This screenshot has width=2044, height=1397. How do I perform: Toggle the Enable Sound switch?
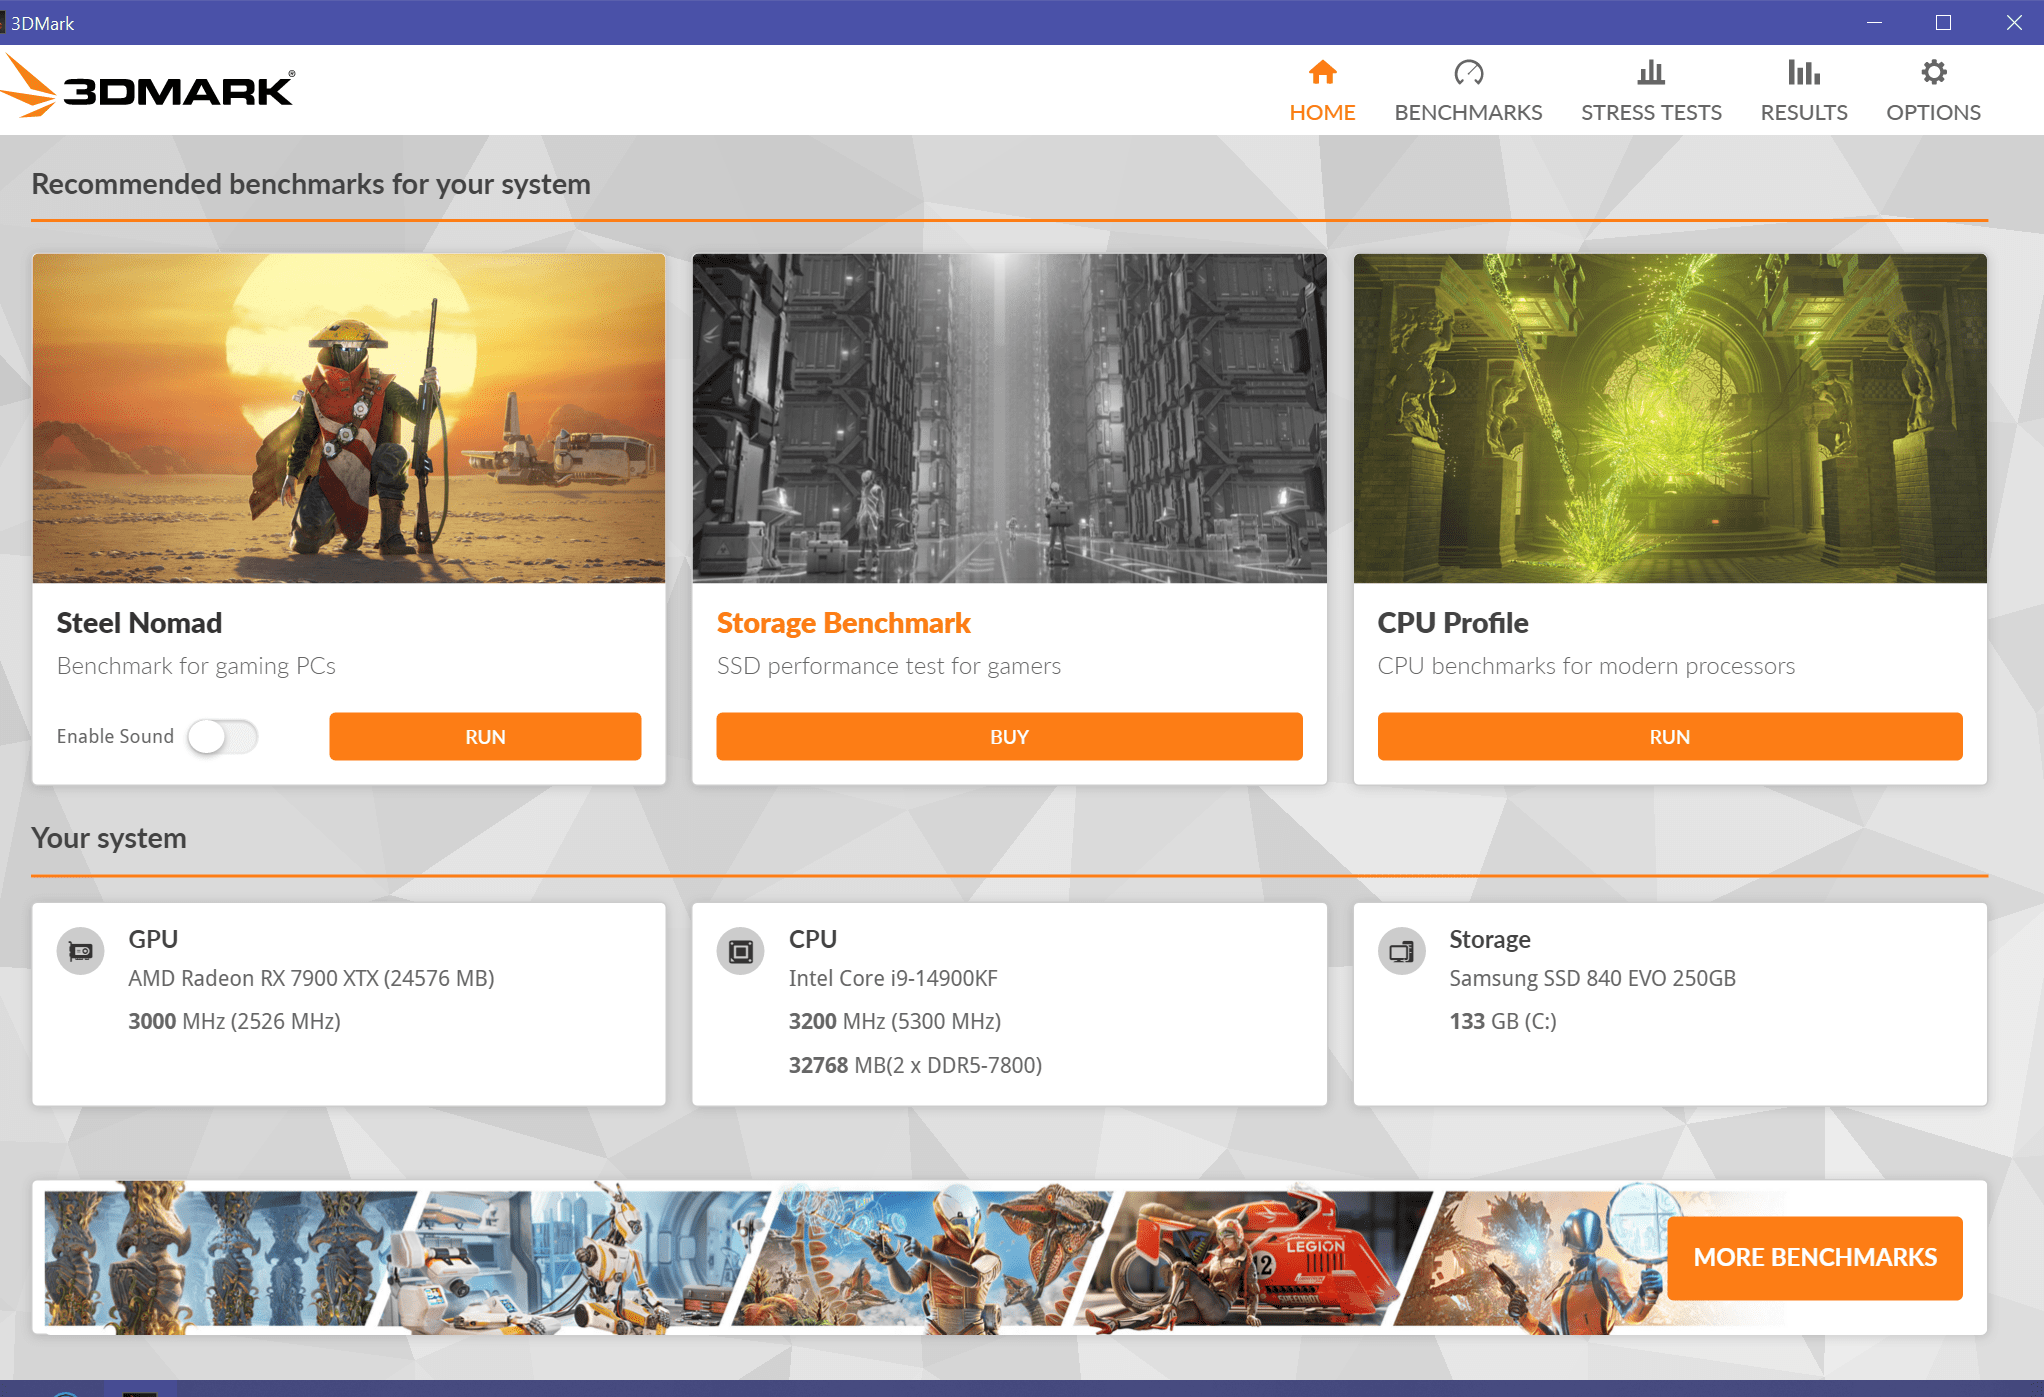(223, 737)
